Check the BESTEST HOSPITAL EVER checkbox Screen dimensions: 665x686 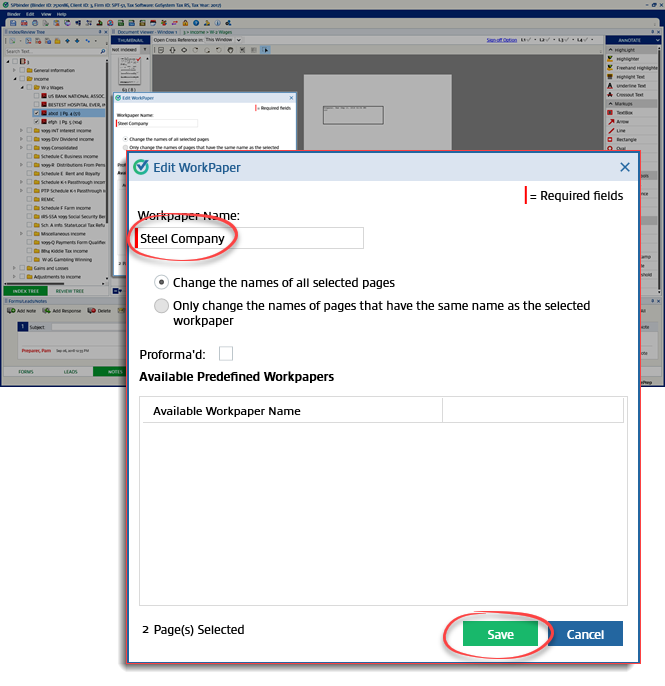pyautogui.click(x=37, y=105)
